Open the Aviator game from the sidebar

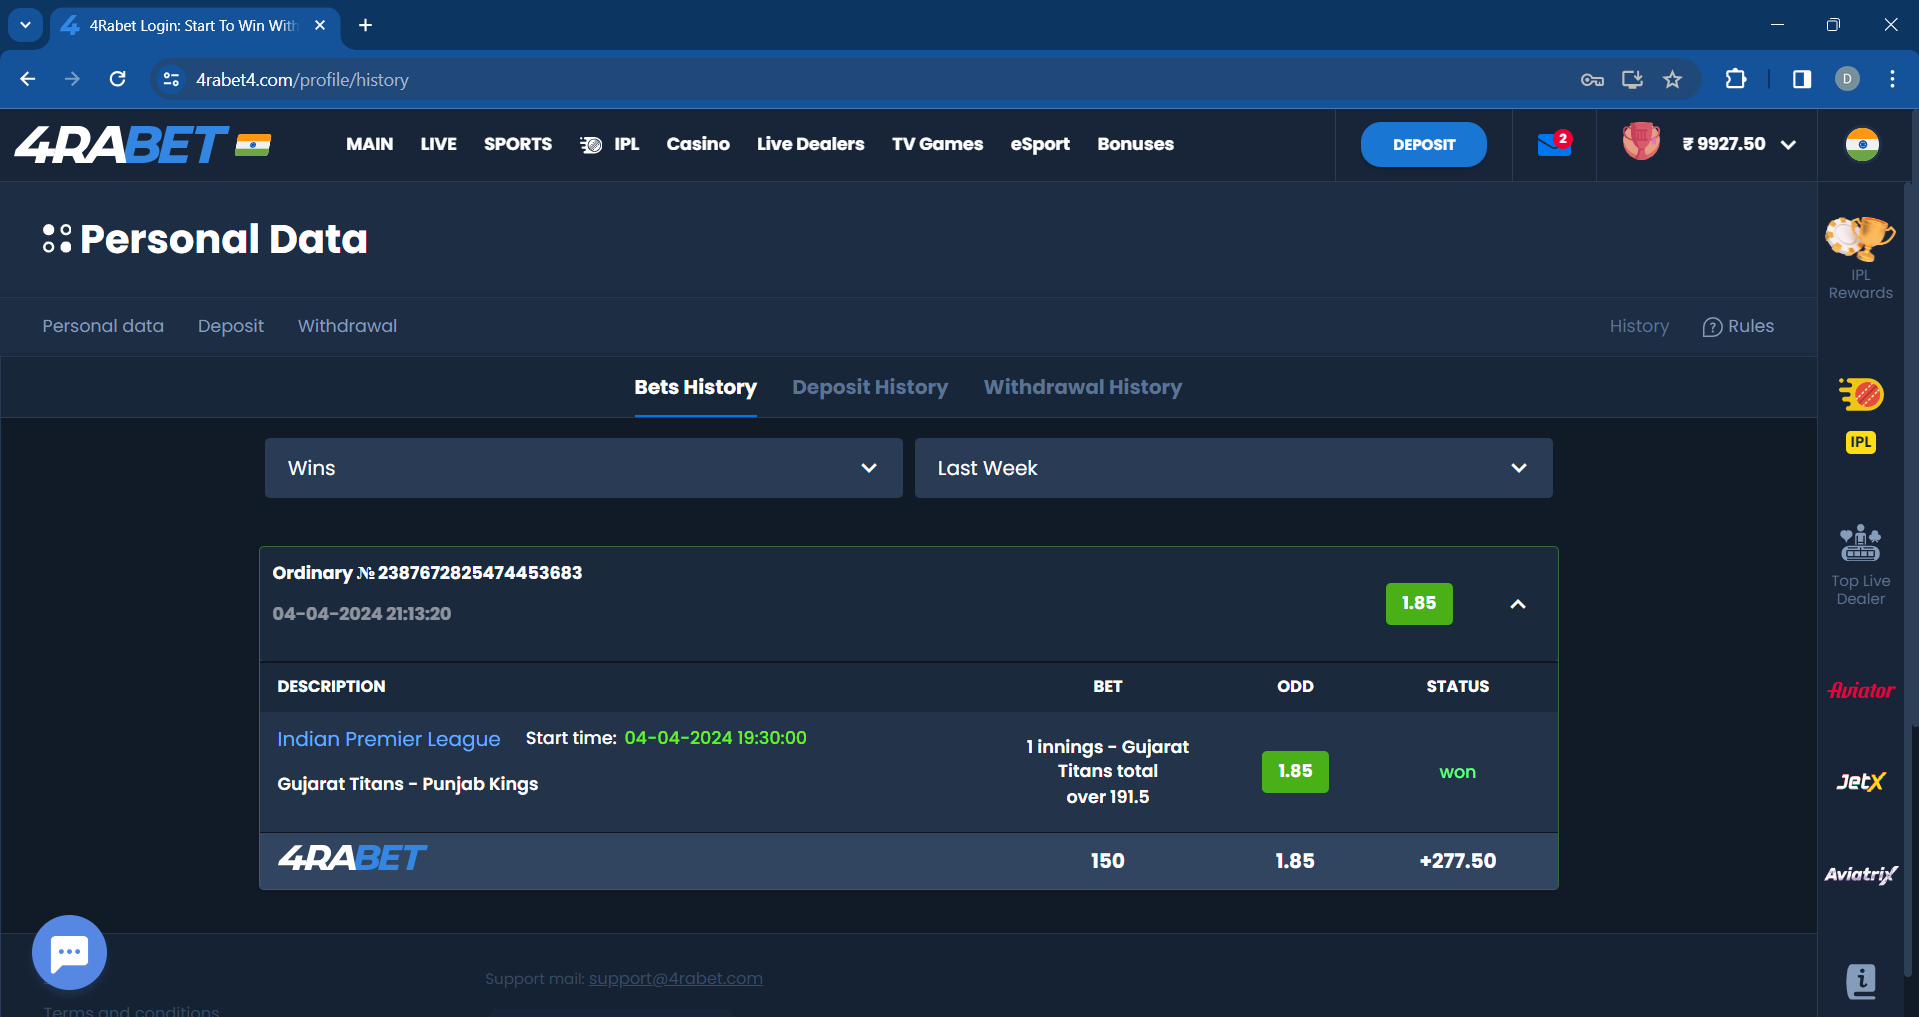[x=1860, y=690]
